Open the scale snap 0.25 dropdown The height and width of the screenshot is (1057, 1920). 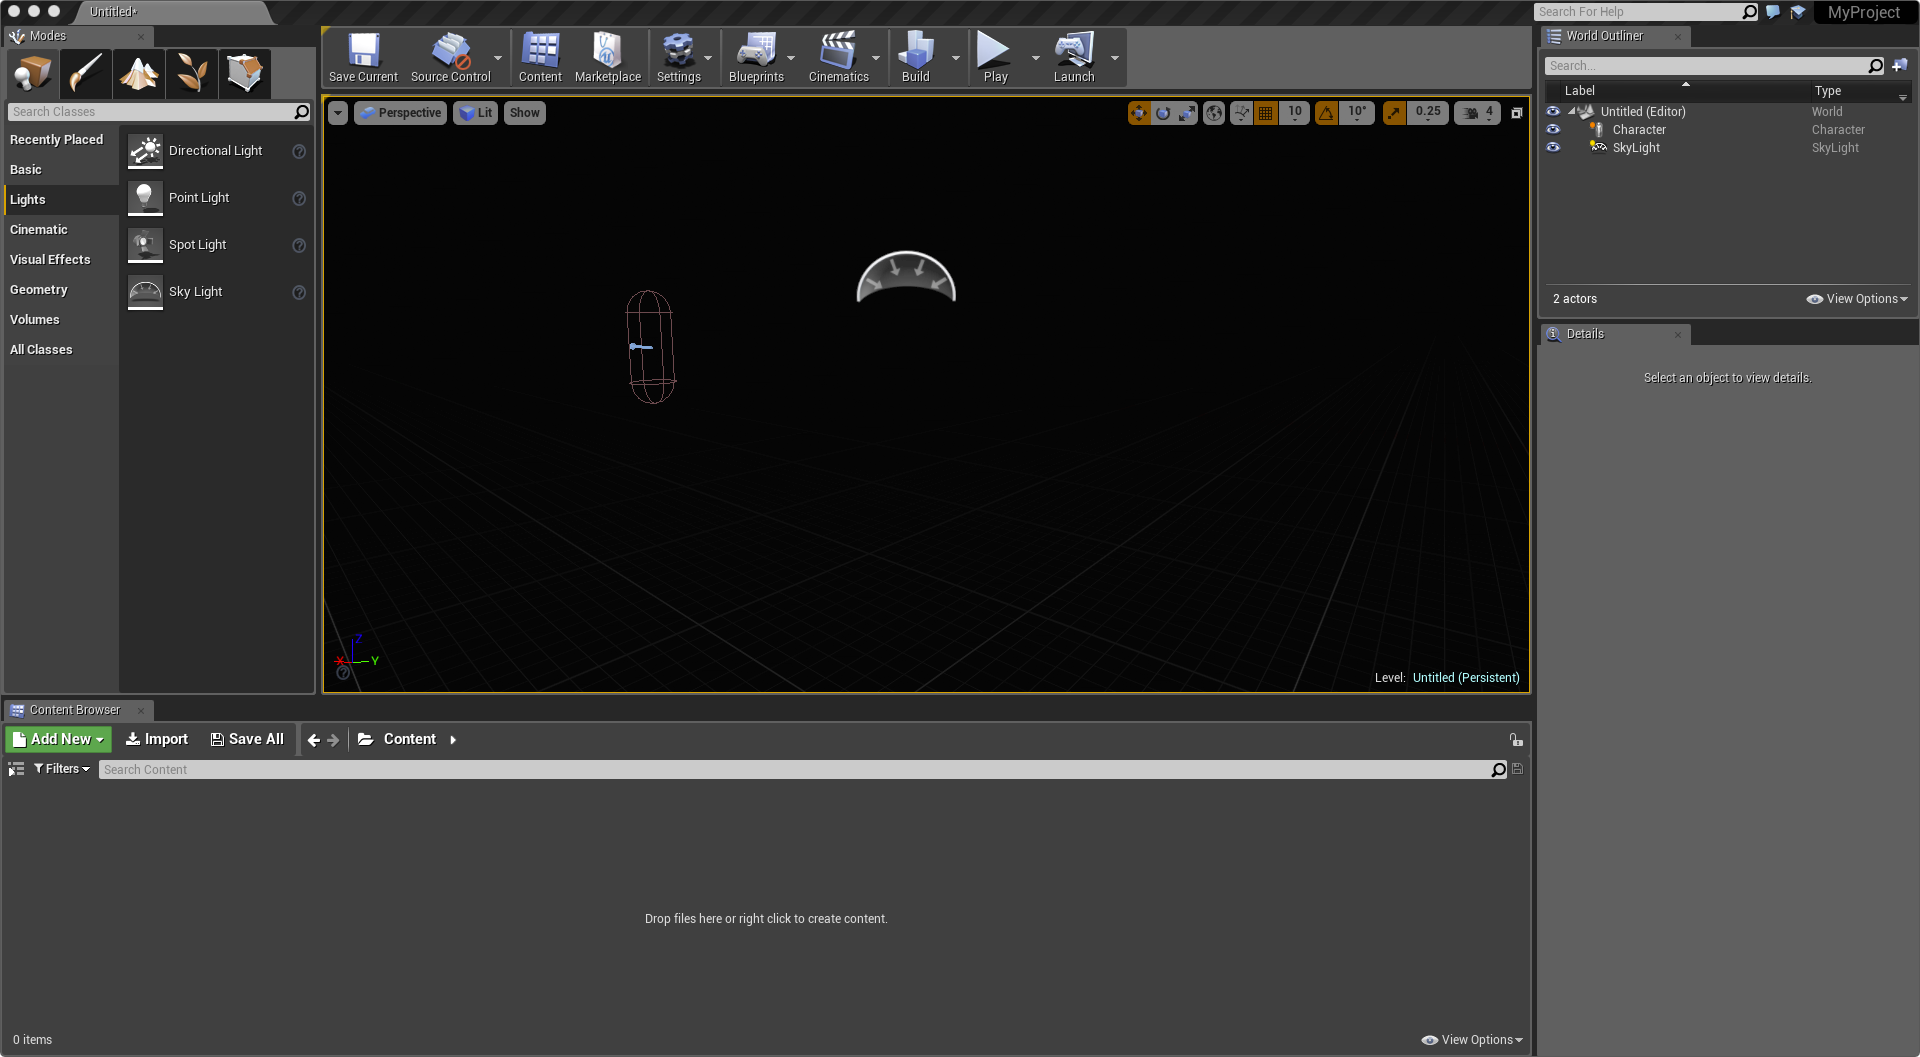point(1428,113)
